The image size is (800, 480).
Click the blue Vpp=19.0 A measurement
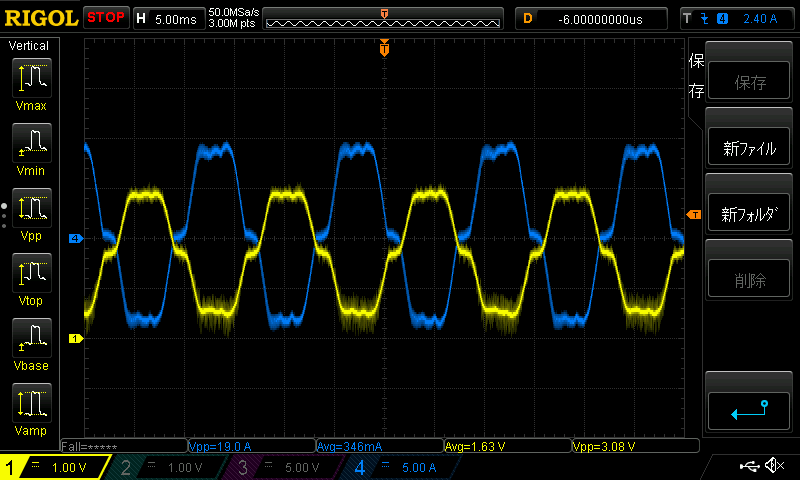pos(252,446)
